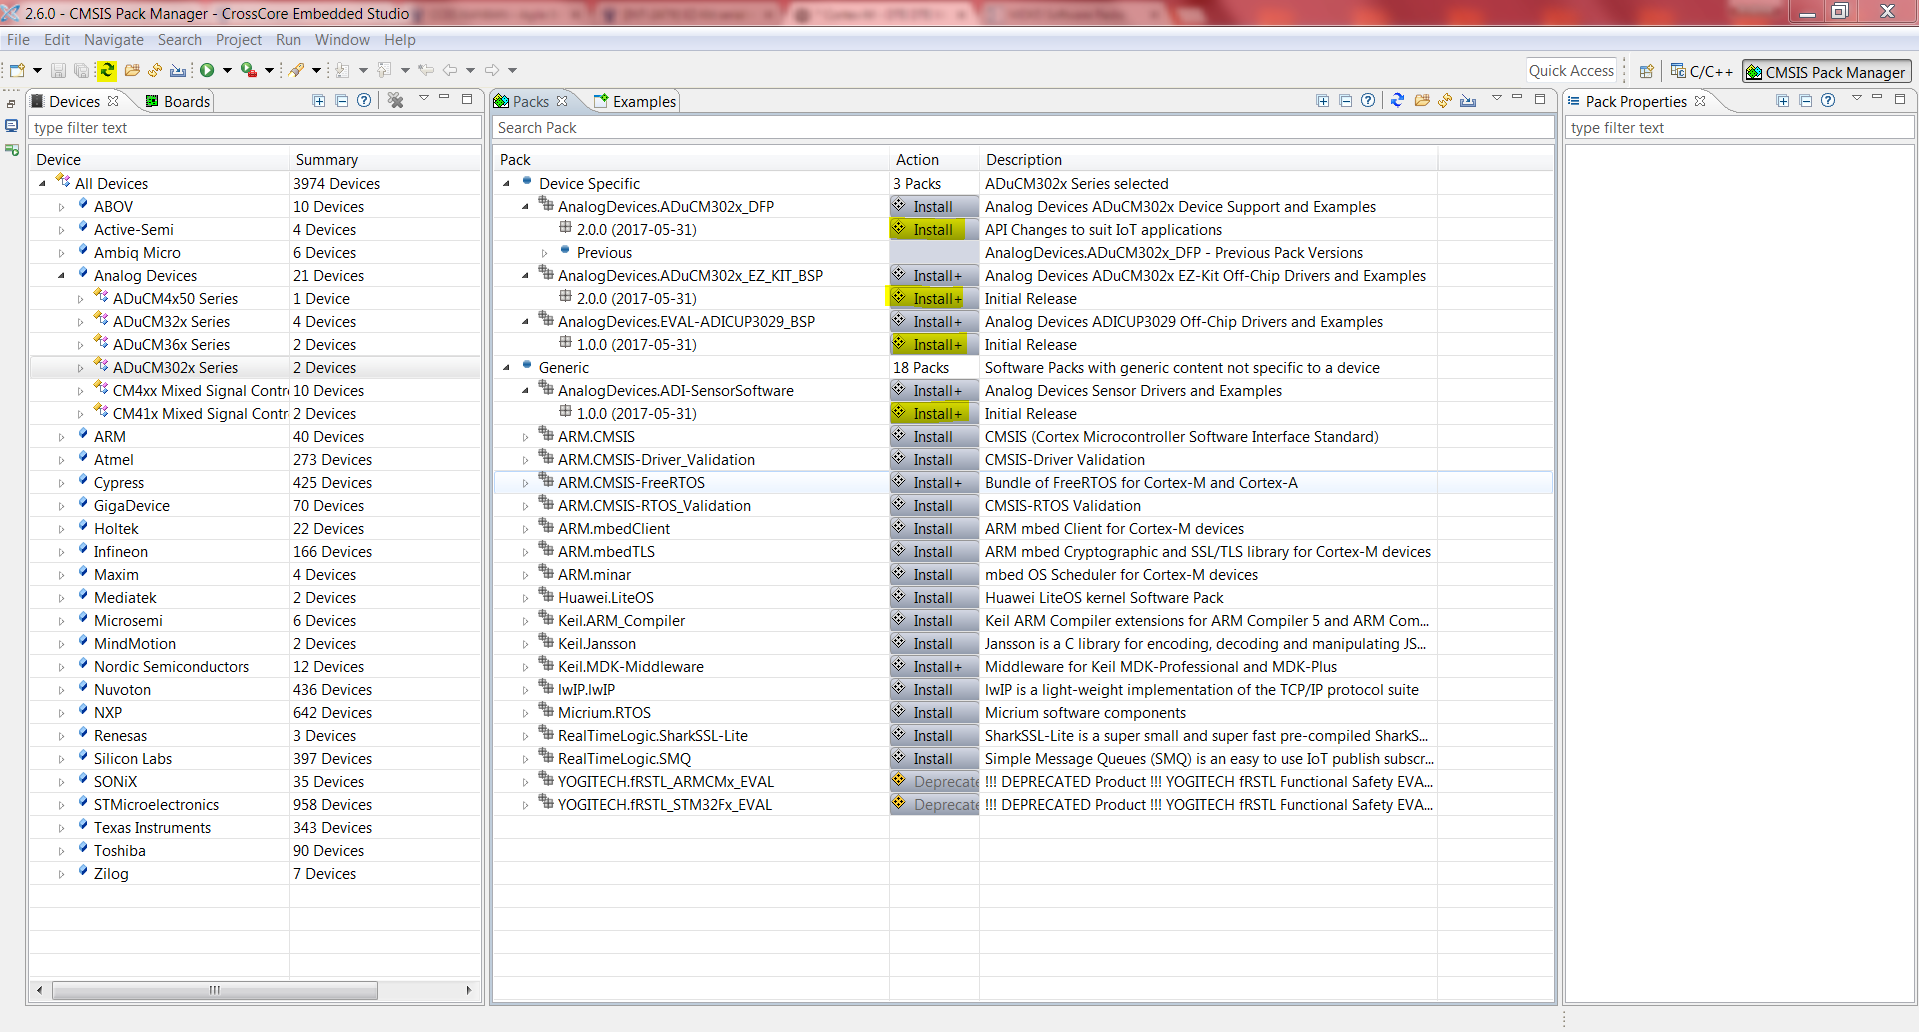The width and height of the screenshot is (1919, 1032).
Task: Expand all in the Devices view
Action: pyautogui.click(x=319, y=101)
